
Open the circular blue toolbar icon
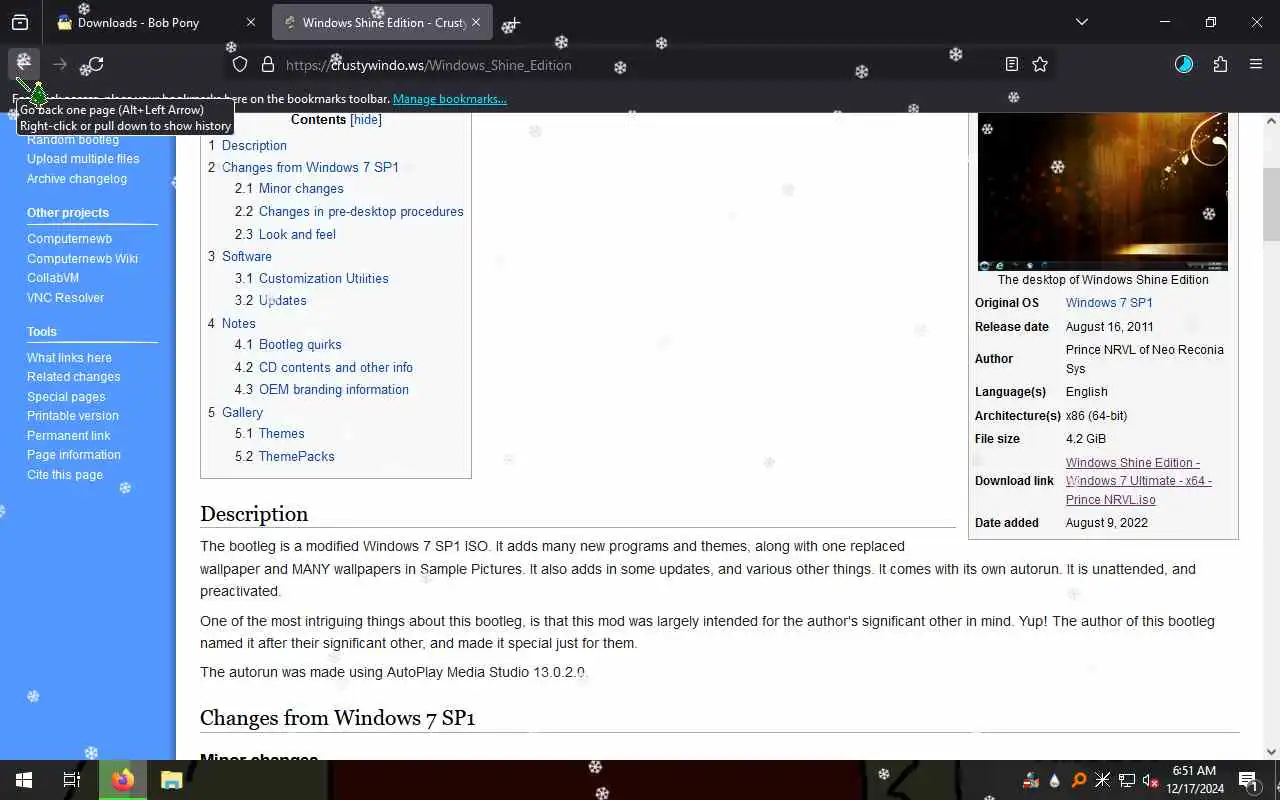tap(1184, 64)
